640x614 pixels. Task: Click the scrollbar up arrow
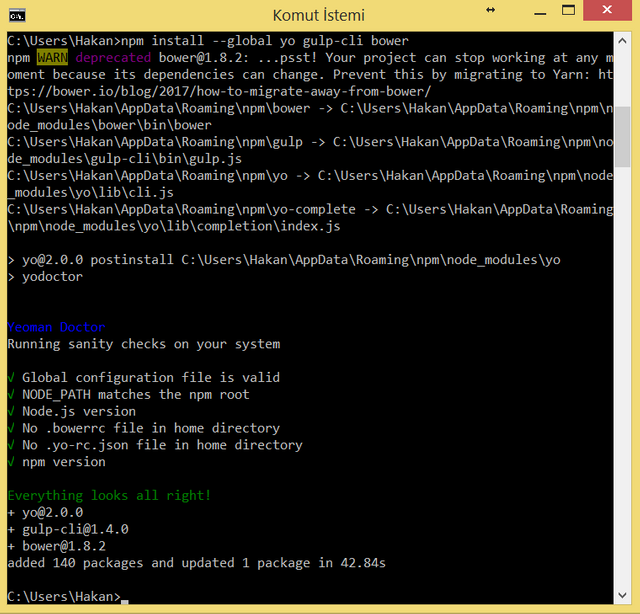pyautogui.click(x=622, y=40)
